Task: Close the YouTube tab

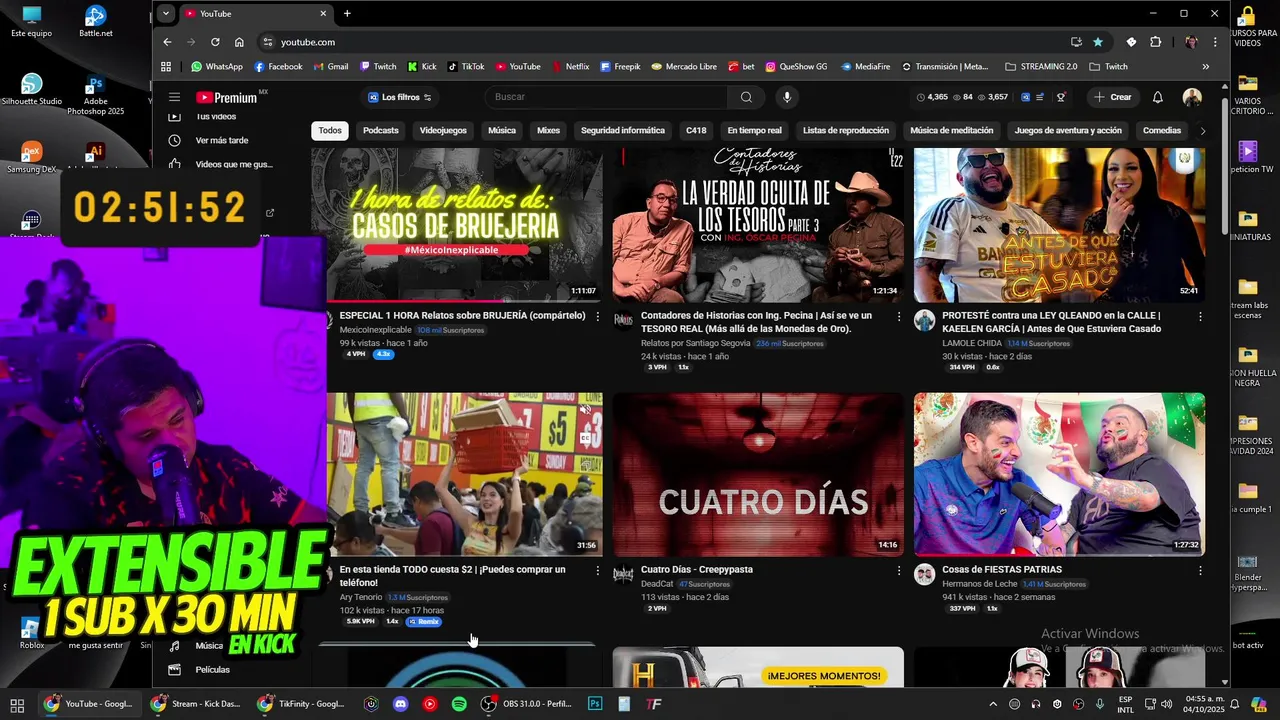Action: (x=323, y=13)
